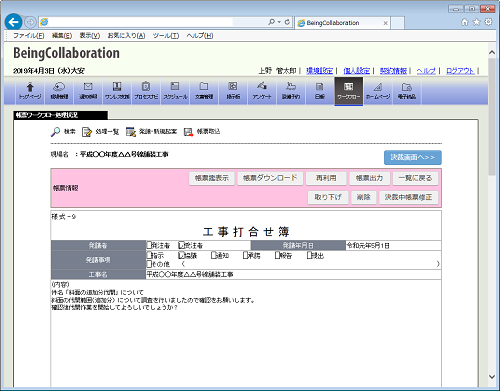Open the ヘルプ(H) menu in menu bar
Viewport: 500px width, 391px height.
point(200,36)
